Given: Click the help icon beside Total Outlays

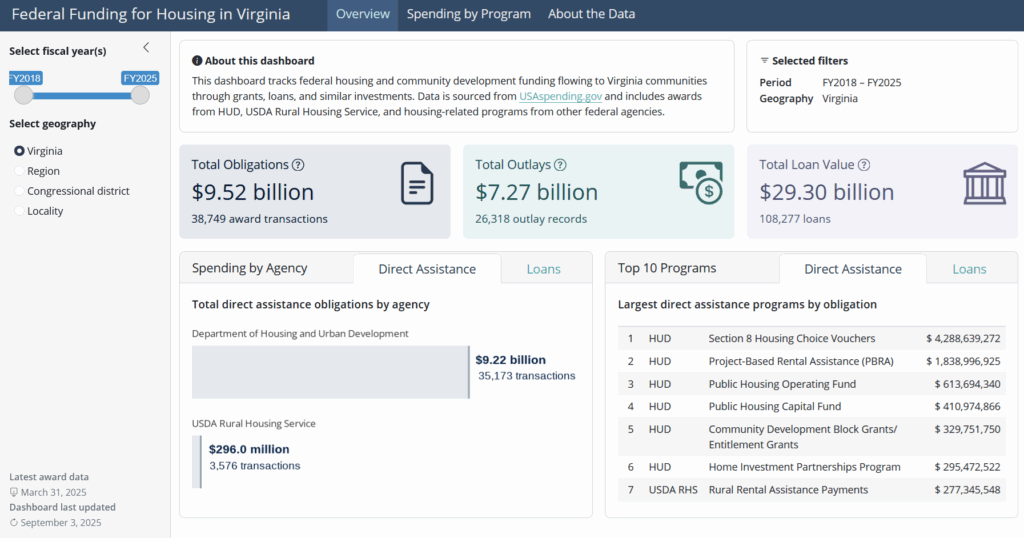Looking at the screenshot, I should click(560, 165).
